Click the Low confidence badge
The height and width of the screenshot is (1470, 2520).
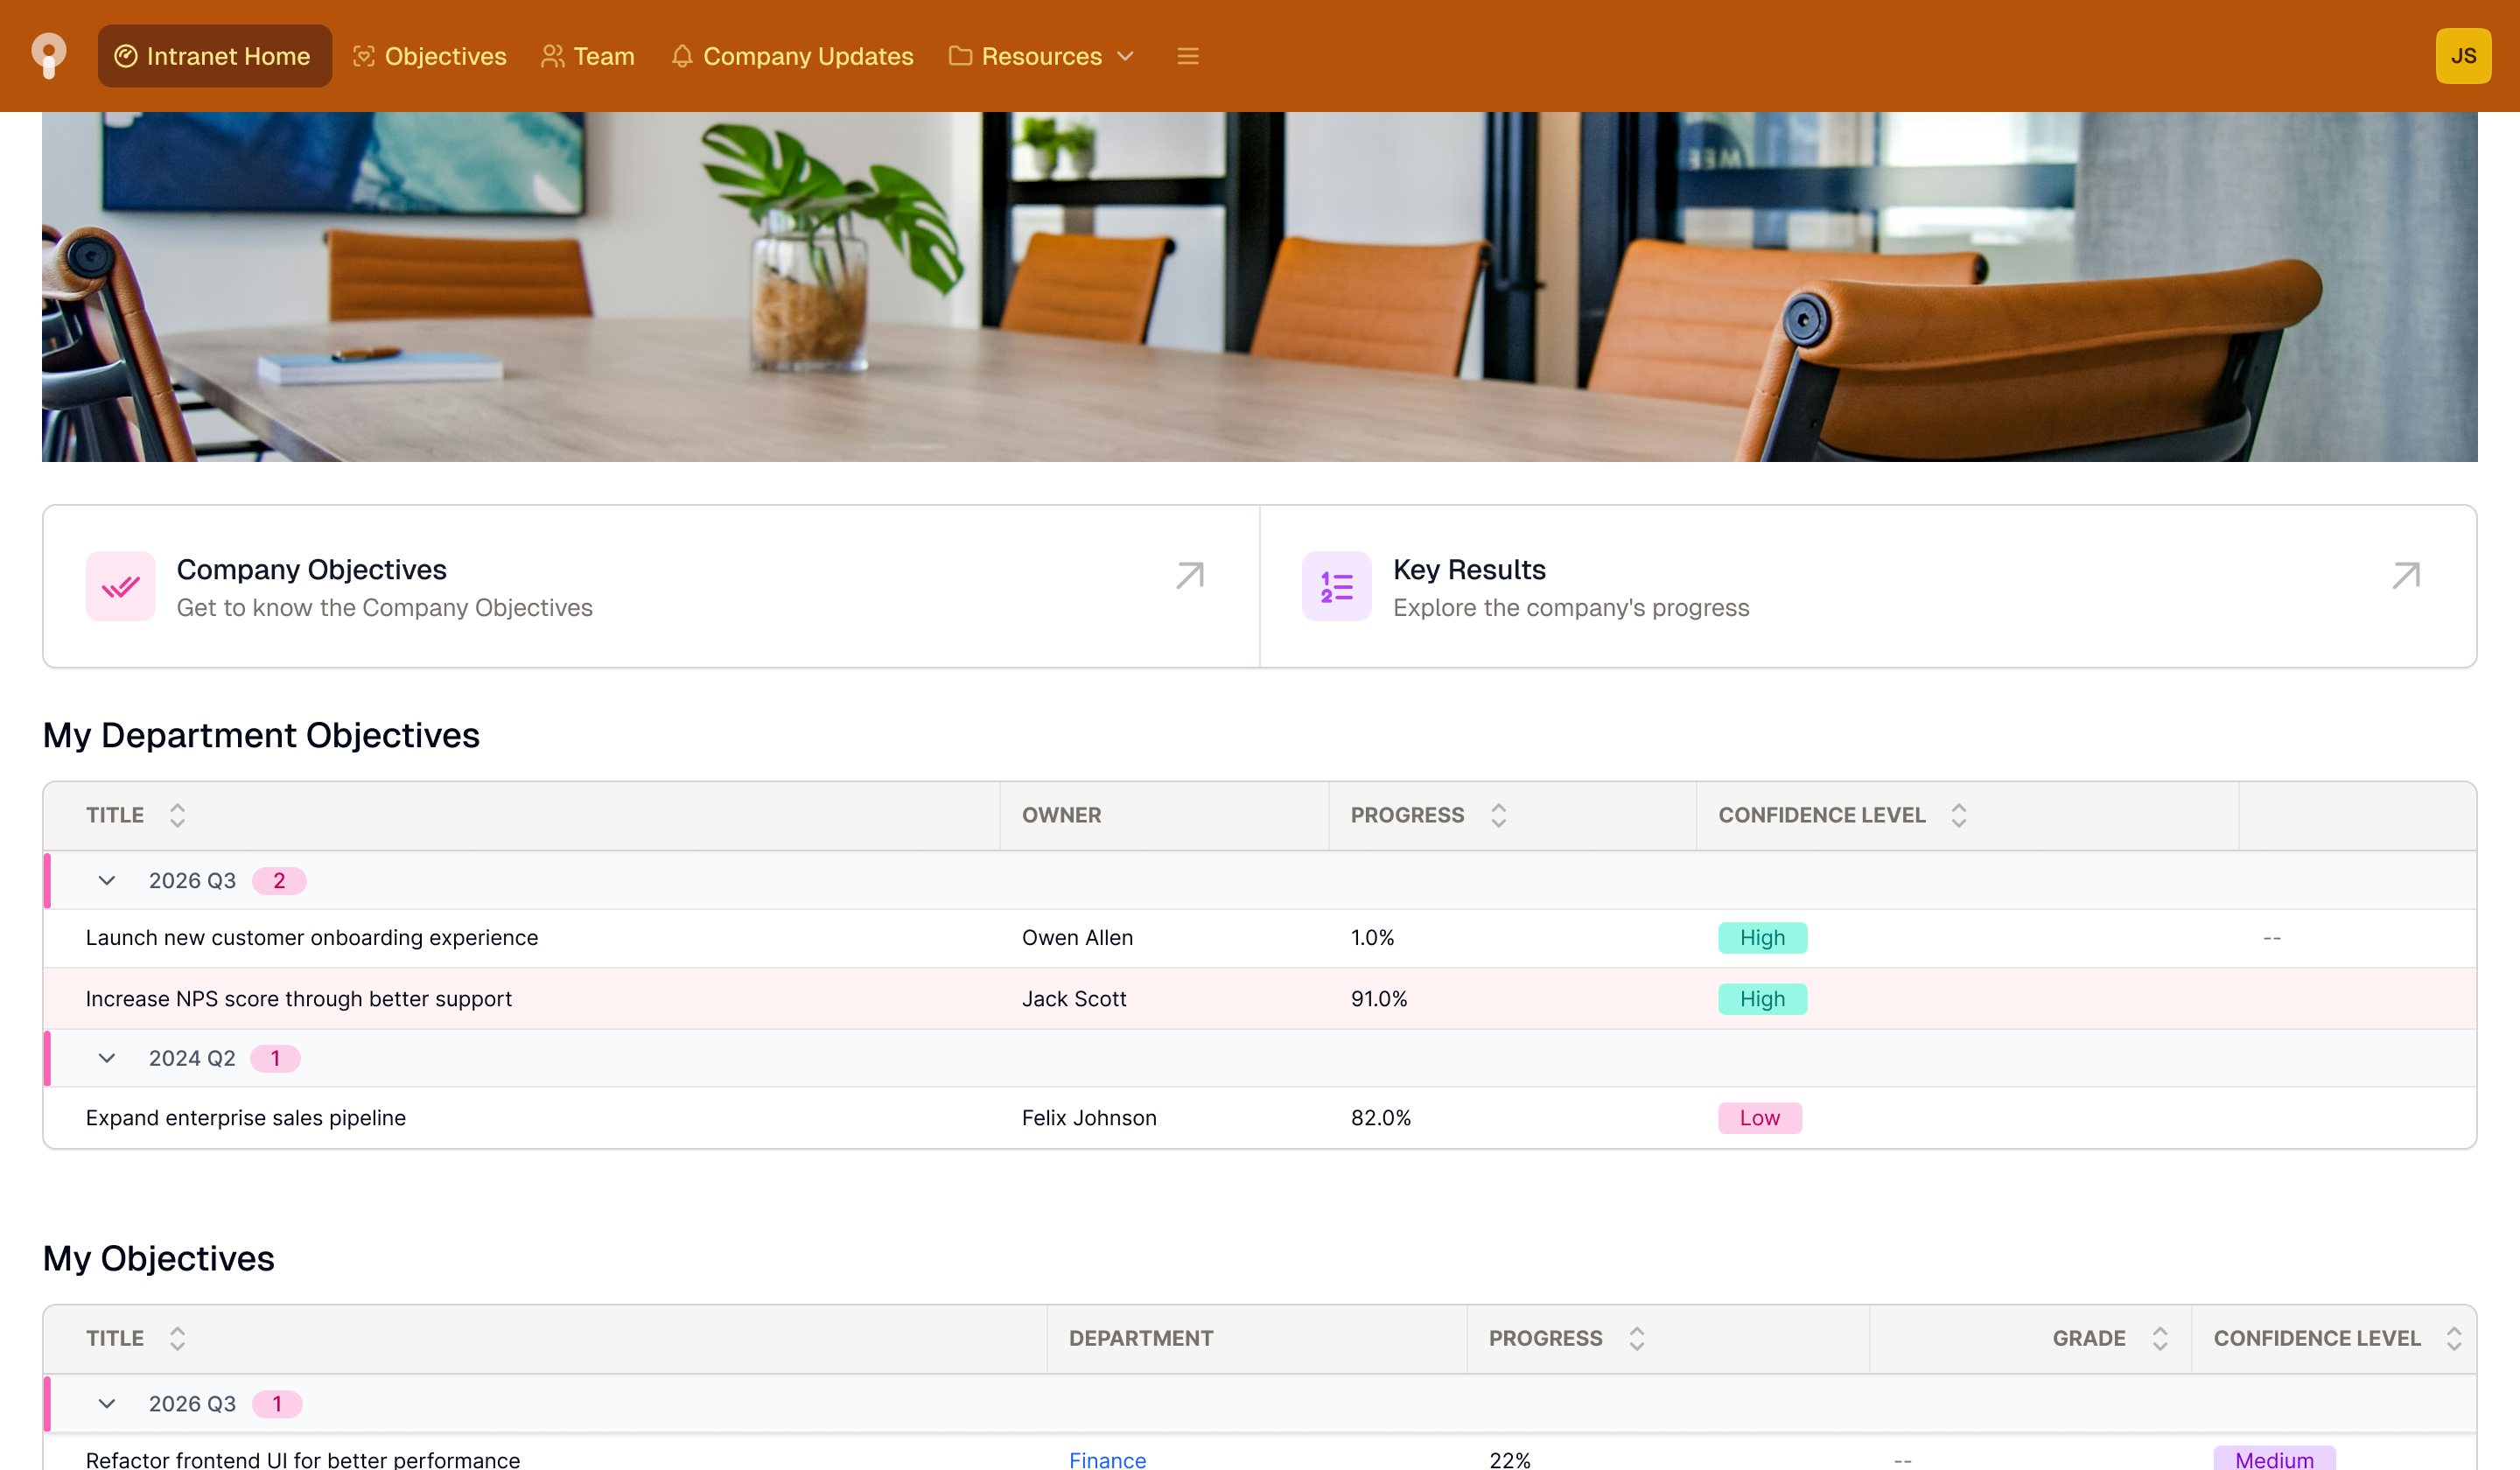click(1759, 1117)
